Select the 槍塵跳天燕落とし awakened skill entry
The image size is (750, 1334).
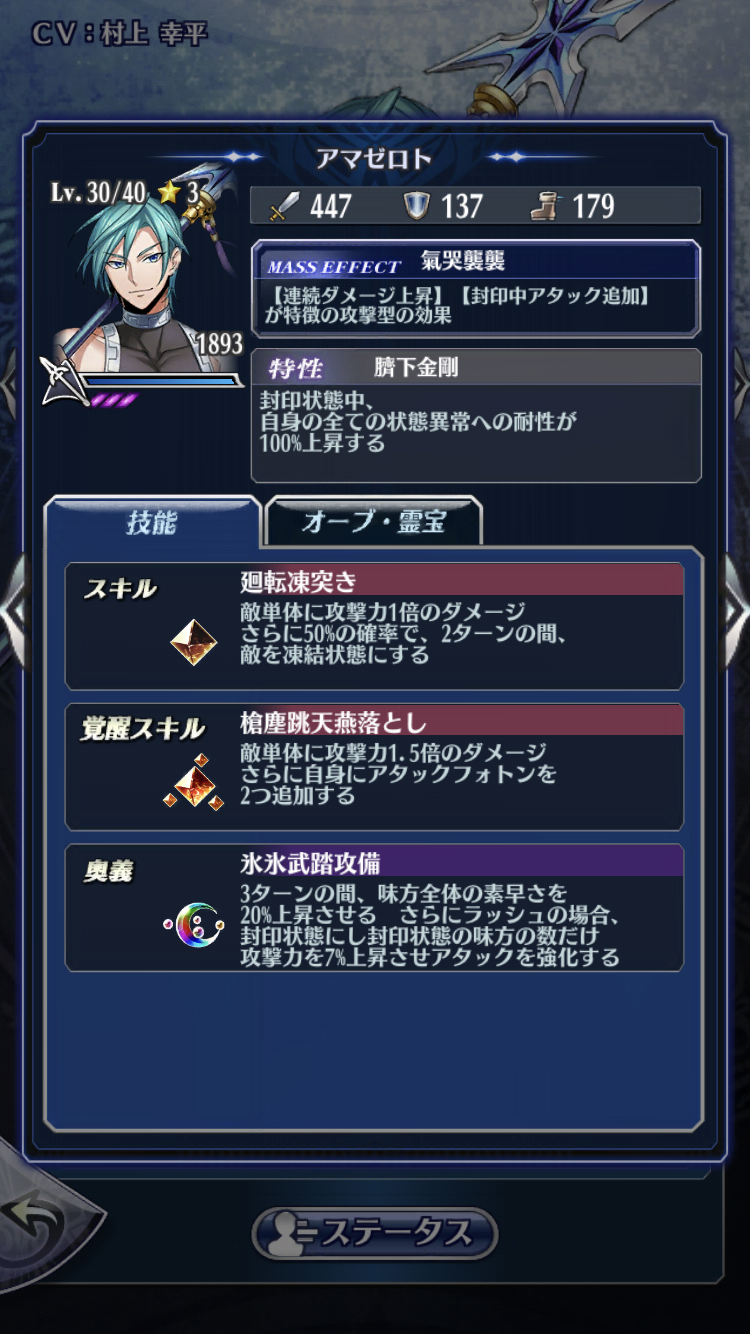click(x=375, y=767)
